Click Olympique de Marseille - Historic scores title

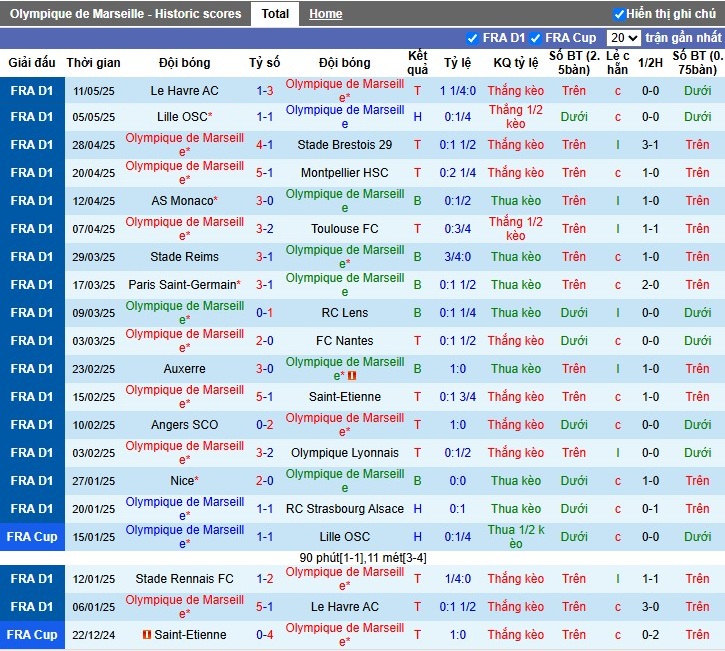click(125, 14)
